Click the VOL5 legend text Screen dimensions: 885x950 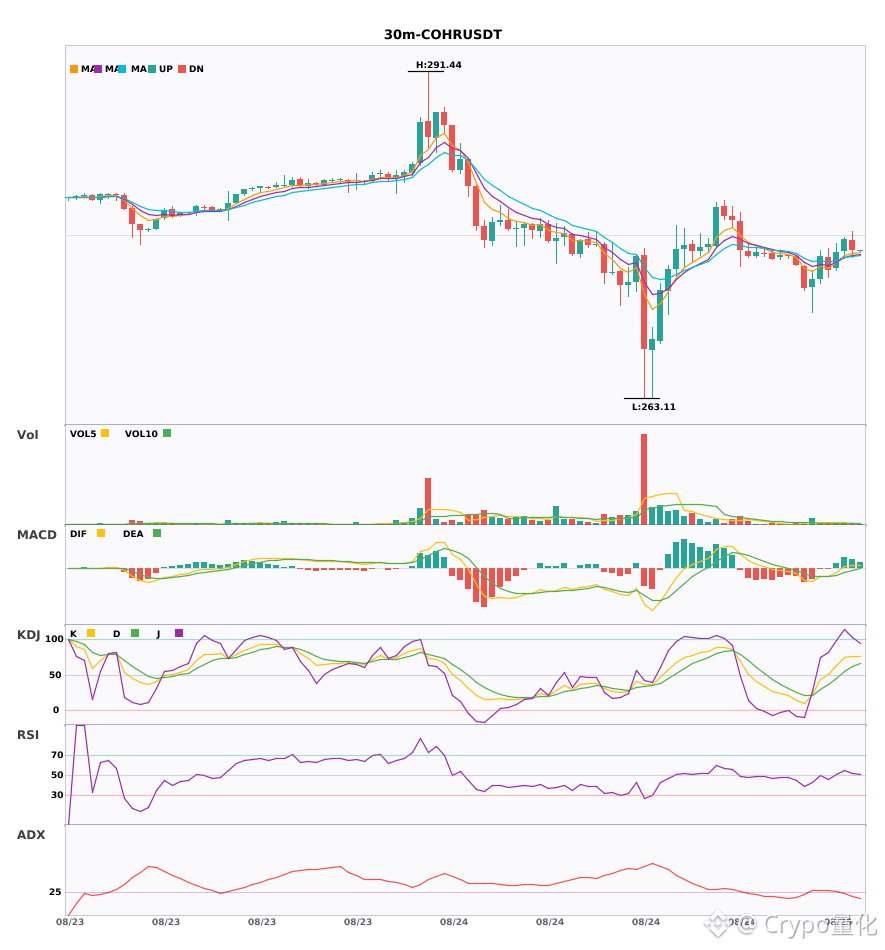pos(83,434)
